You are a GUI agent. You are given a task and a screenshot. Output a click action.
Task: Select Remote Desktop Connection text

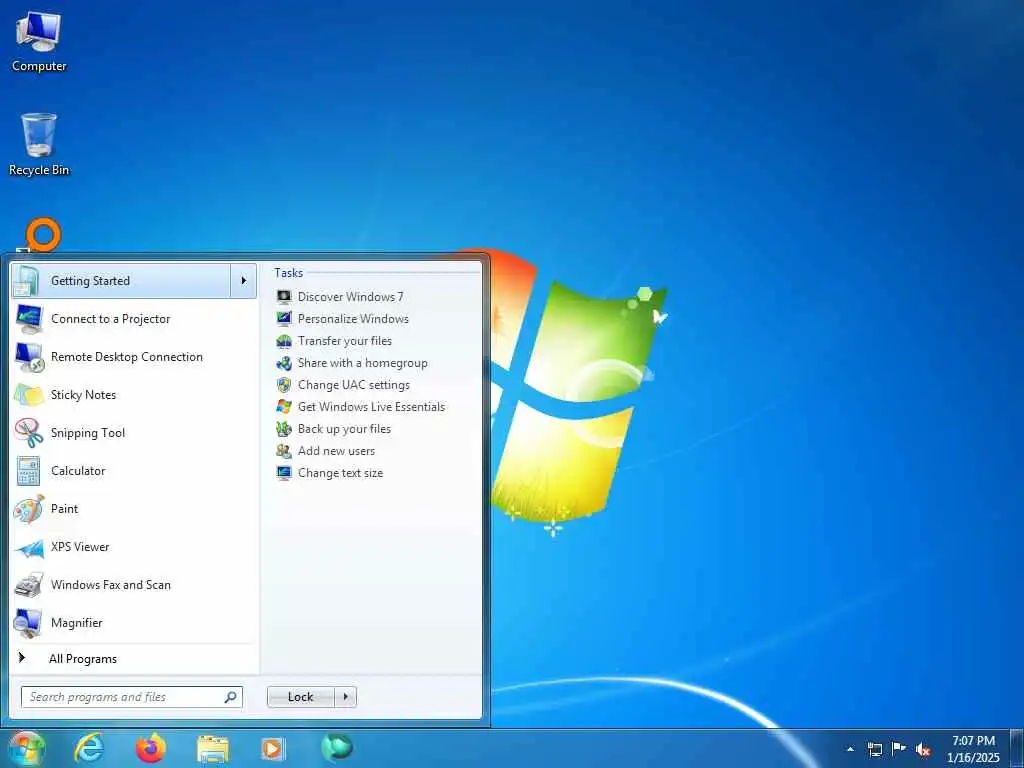coord(127,357)
